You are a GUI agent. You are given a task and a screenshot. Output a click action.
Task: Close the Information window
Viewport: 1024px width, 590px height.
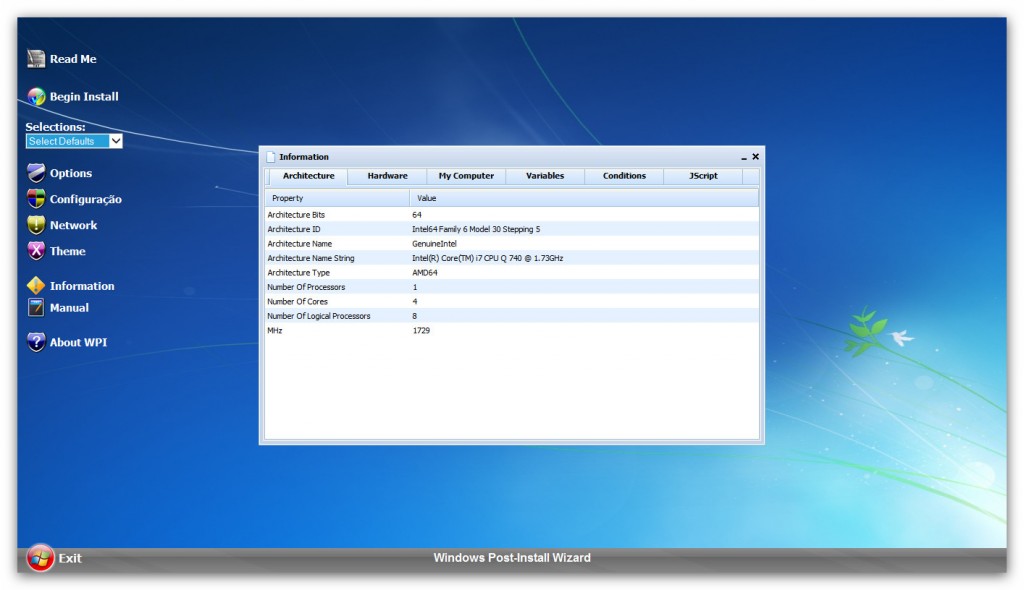(756, 157)
